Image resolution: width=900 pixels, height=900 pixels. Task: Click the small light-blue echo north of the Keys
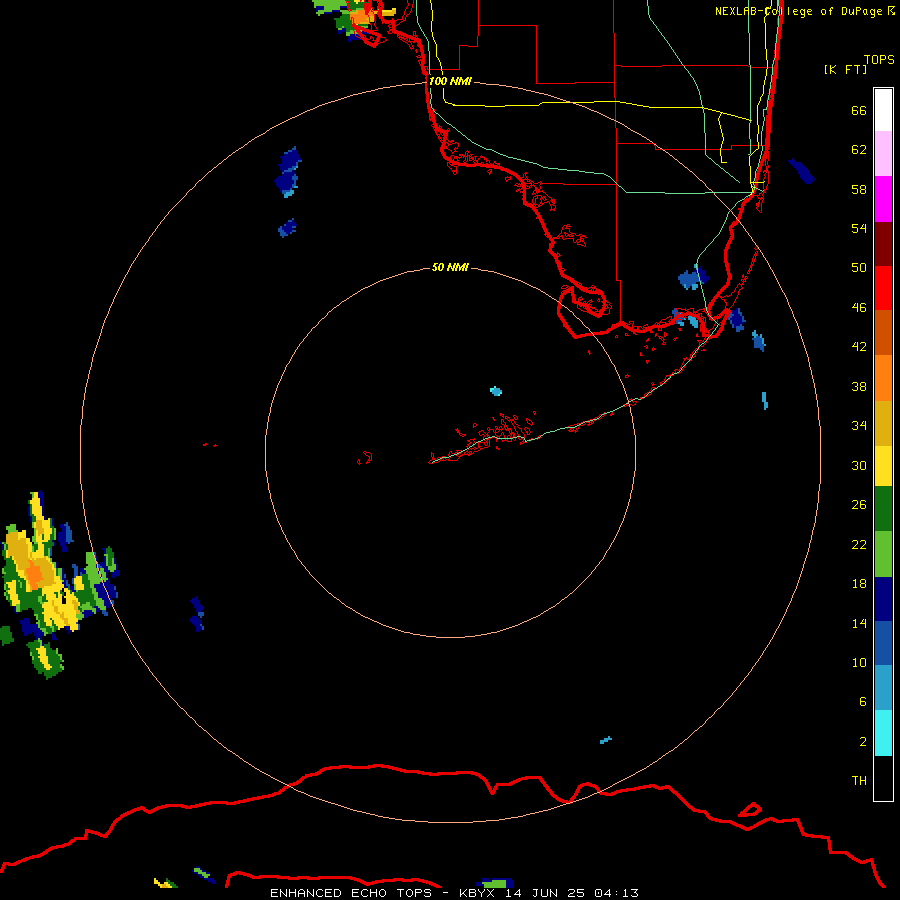point(496,391)
